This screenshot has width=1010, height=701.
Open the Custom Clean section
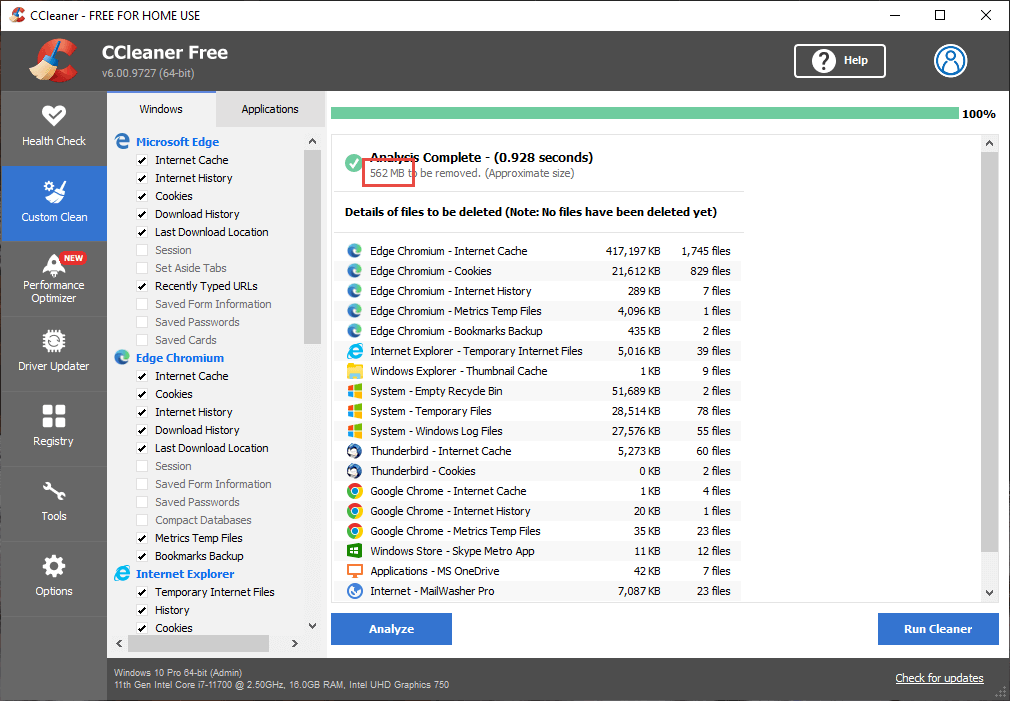53,203
